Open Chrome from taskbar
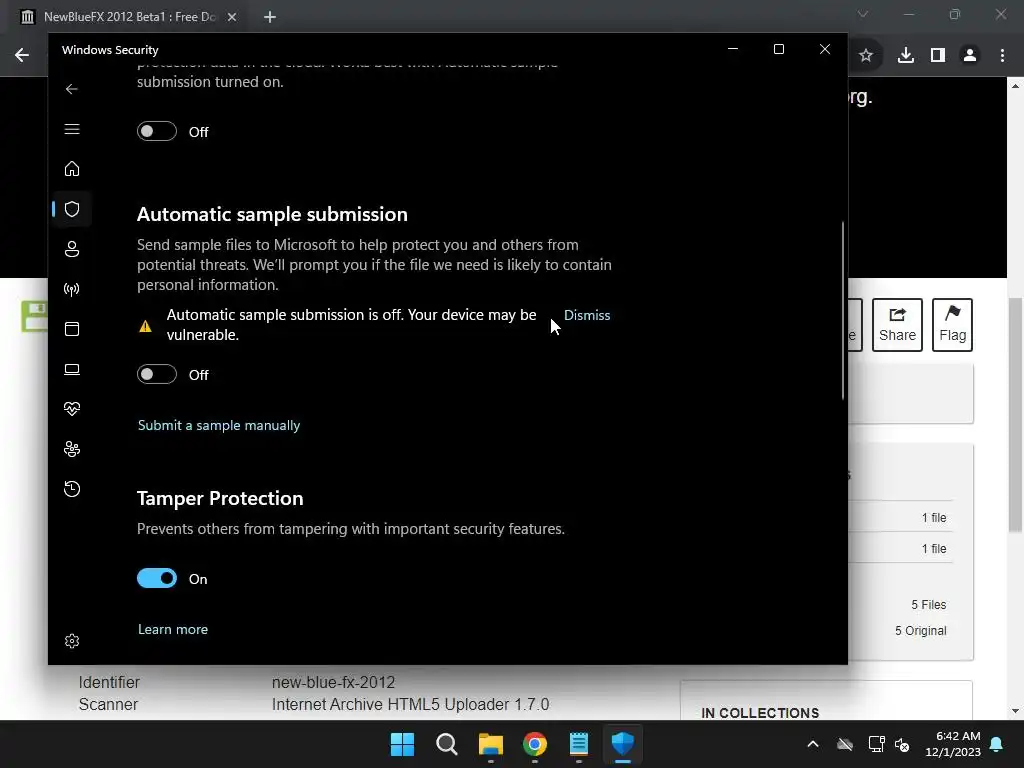The image size is (1024, 768). click(x=535, y=744)
